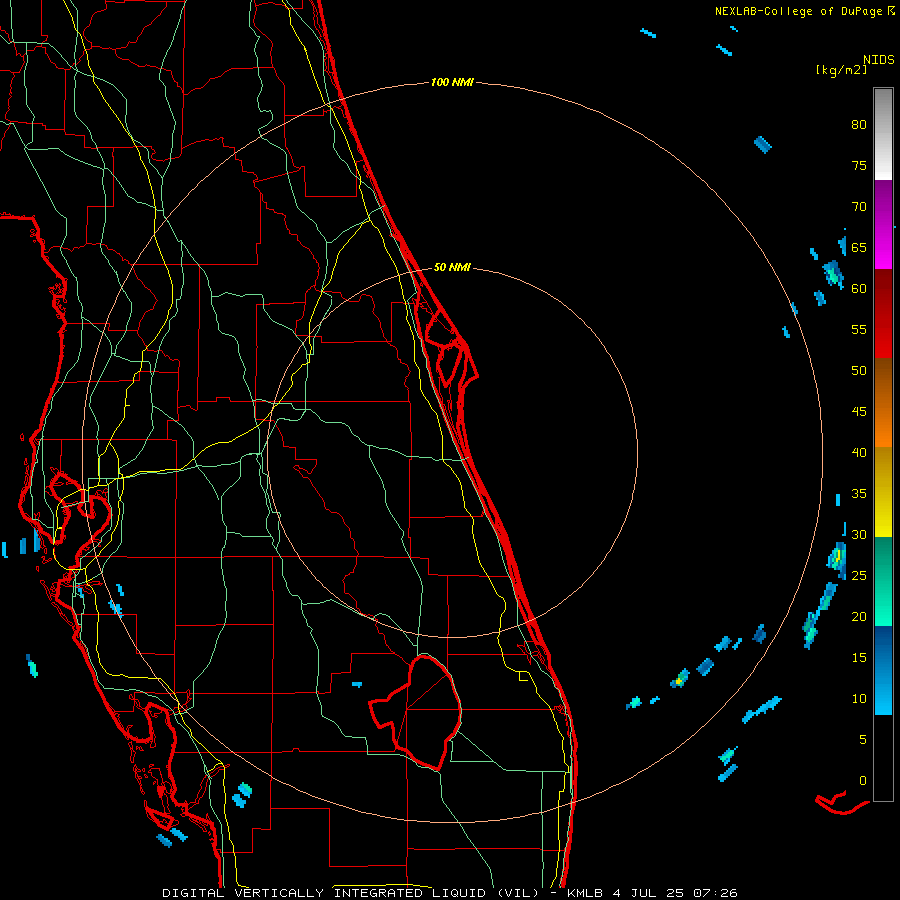The height and width of the screenshot is (900, 900).
Task: Click the "KMLB" station identifier
Action: point(584,893)
